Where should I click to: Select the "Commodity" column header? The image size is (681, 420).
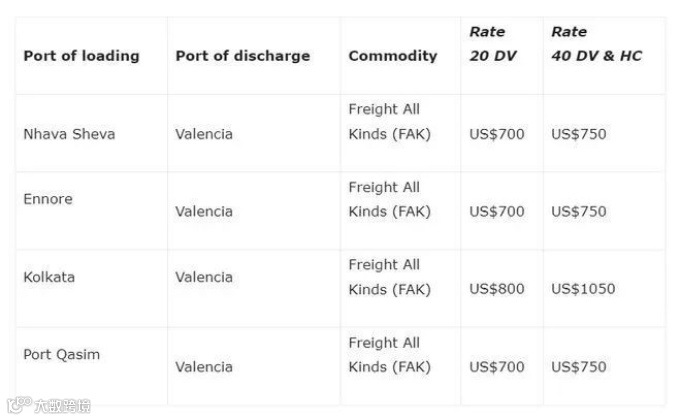tap(392, 56)
